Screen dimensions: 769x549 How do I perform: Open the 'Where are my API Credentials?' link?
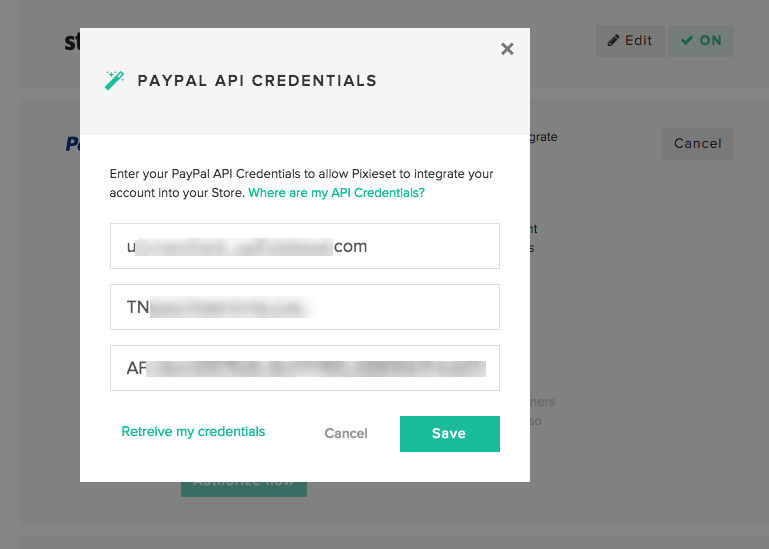click(336, 193)
